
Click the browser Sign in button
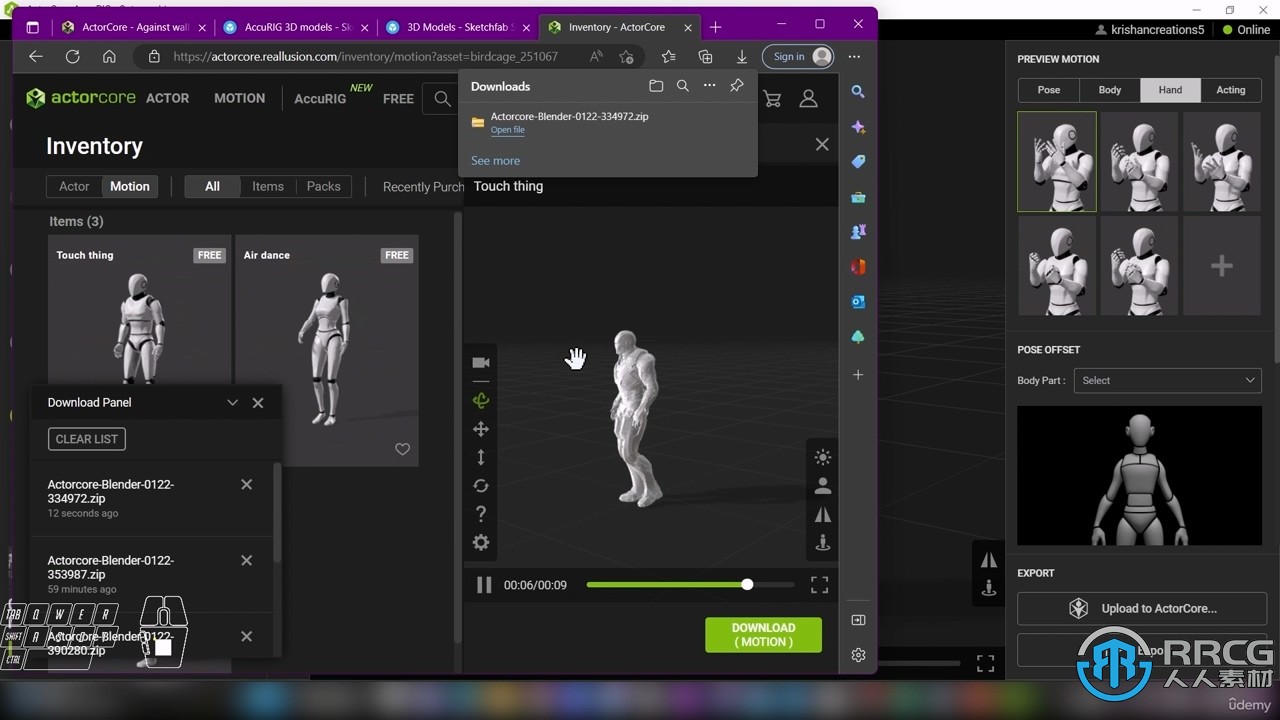798,57
